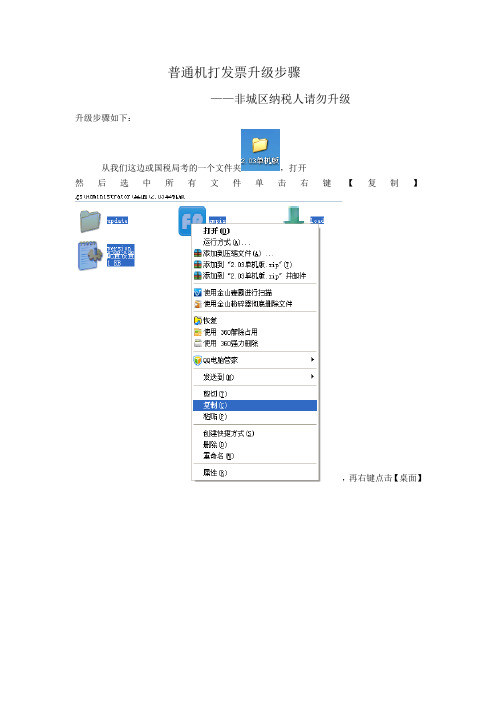Click the highlighted update folder name

117,220
